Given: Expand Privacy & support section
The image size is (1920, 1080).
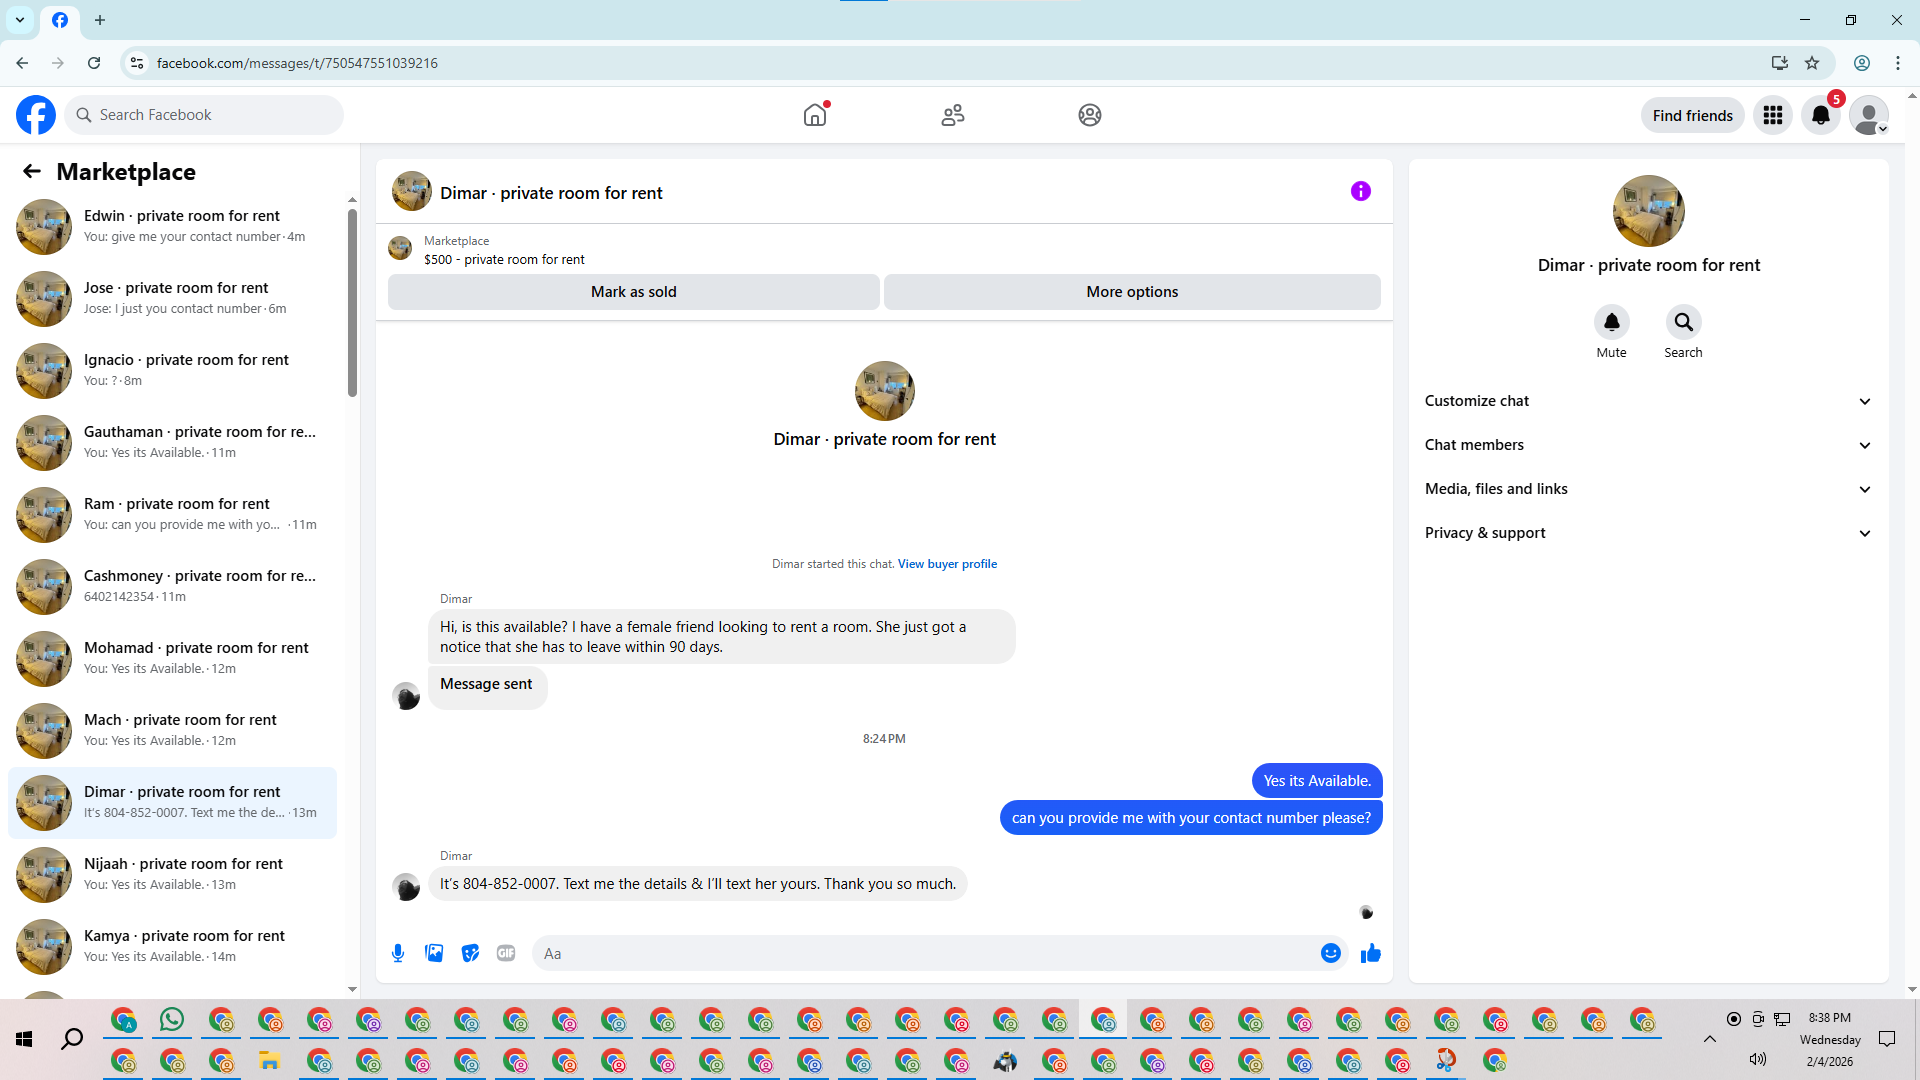Looking at the screenshot, I should [1647, 533].
